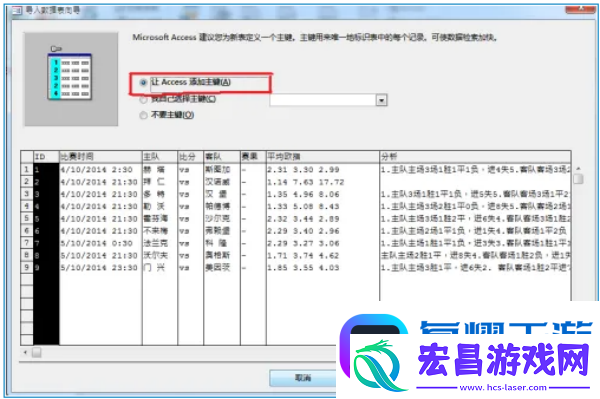
Task: Click the 平均欧指 column header
Action: click(x=323, y=156)
